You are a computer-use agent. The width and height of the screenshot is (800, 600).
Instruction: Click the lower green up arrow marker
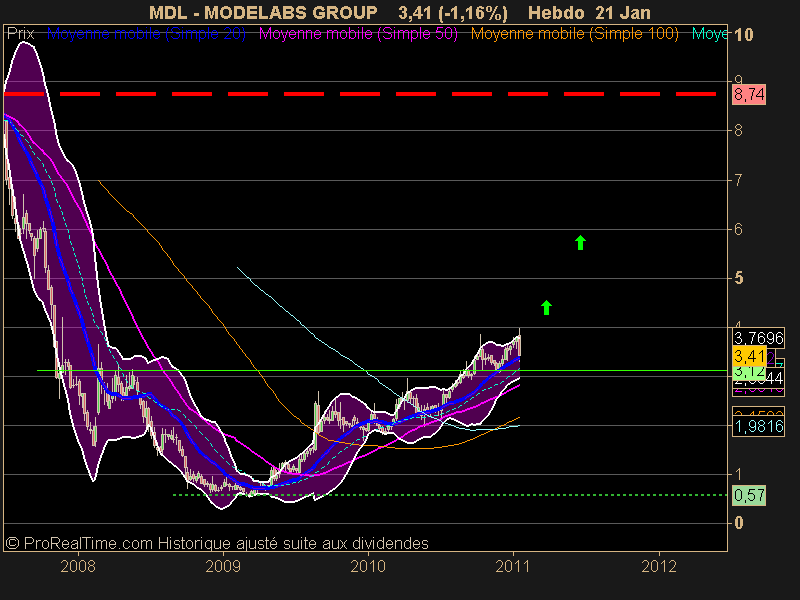tap(546, 307)
